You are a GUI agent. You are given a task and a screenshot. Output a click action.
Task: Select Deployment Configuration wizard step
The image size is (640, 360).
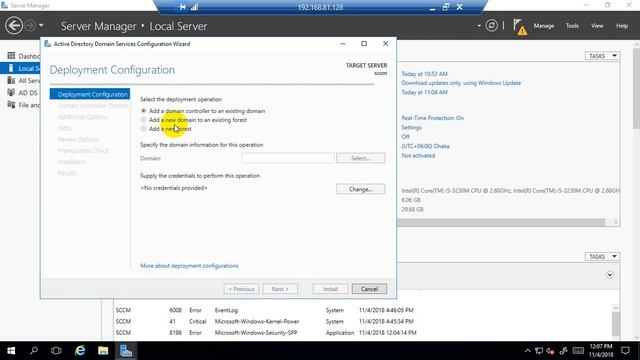(90, 94)
